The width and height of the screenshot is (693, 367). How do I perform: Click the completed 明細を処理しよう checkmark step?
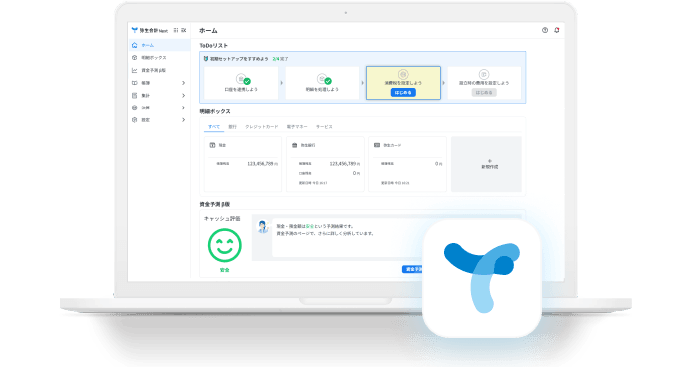pyautogui.click(x=322, y=83)
